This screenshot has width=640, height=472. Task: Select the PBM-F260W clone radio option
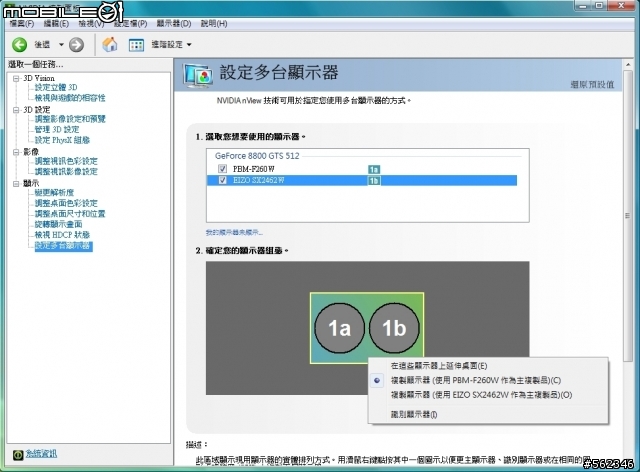tap(377, 381)
